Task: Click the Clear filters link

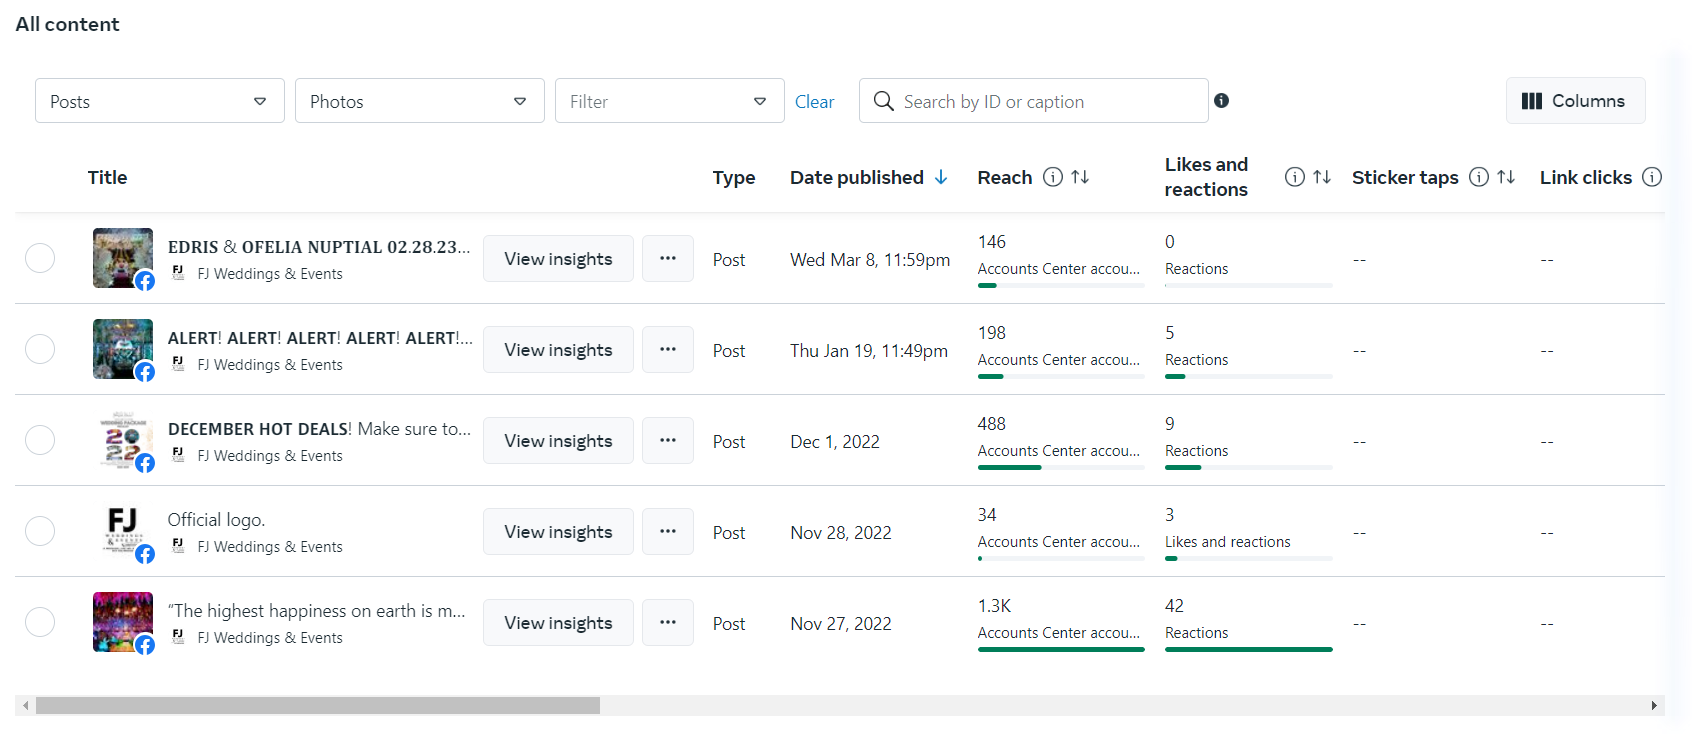Action: [814, 102]
